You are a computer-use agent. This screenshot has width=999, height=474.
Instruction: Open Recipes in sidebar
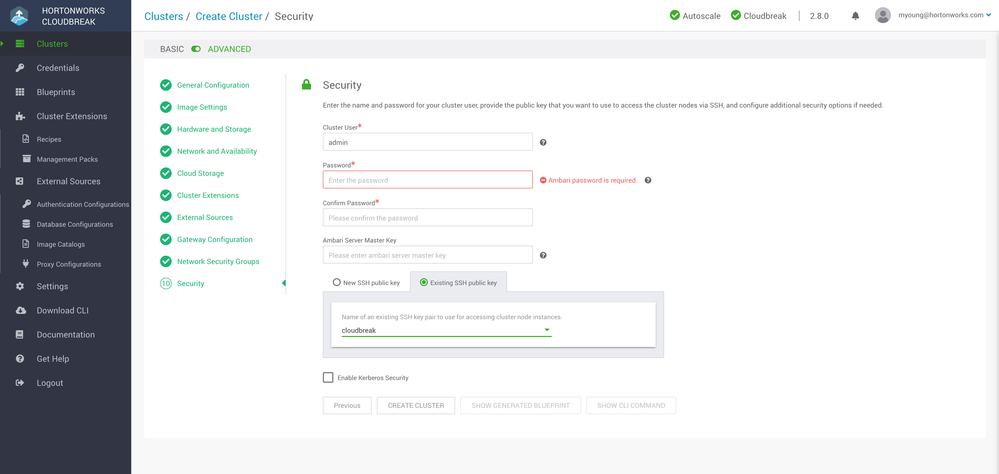pos(49,139)
